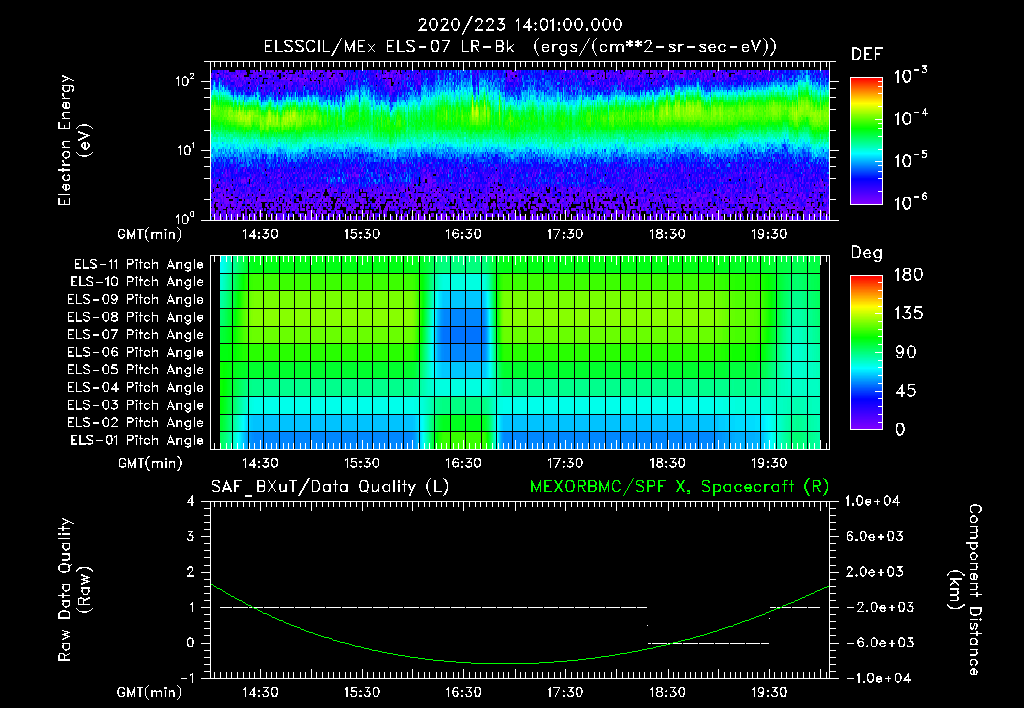Click the Raw Data Quality (Raw) axis label

click(74, 590)
